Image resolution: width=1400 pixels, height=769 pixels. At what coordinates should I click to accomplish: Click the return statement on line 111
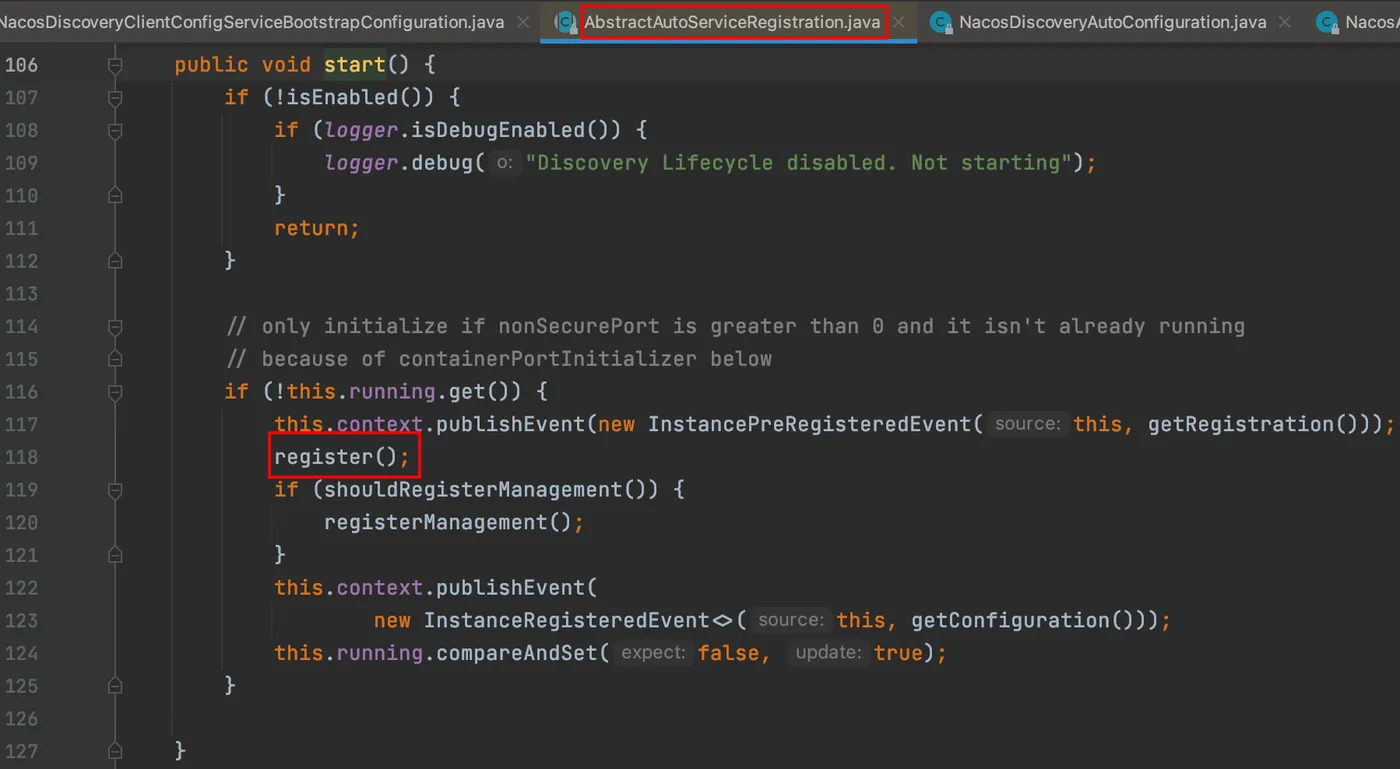pyautogui.click(x=317, y=228)
